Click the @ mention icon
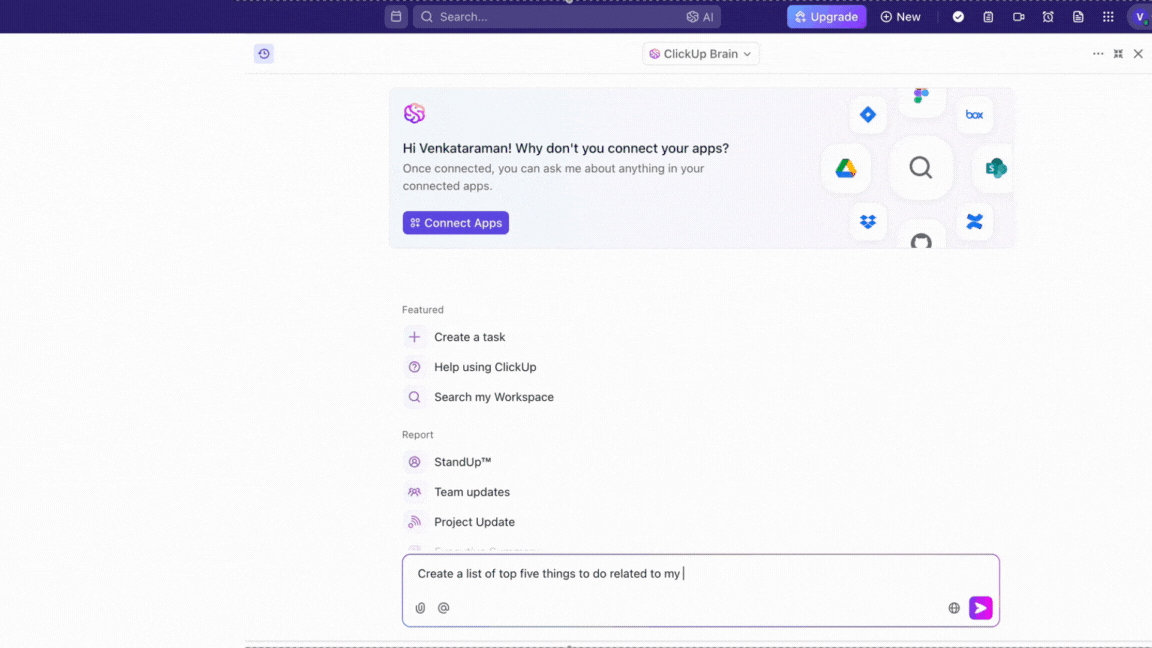The width and height of the screenshot is (1152, 648). [x=444, y=608]
